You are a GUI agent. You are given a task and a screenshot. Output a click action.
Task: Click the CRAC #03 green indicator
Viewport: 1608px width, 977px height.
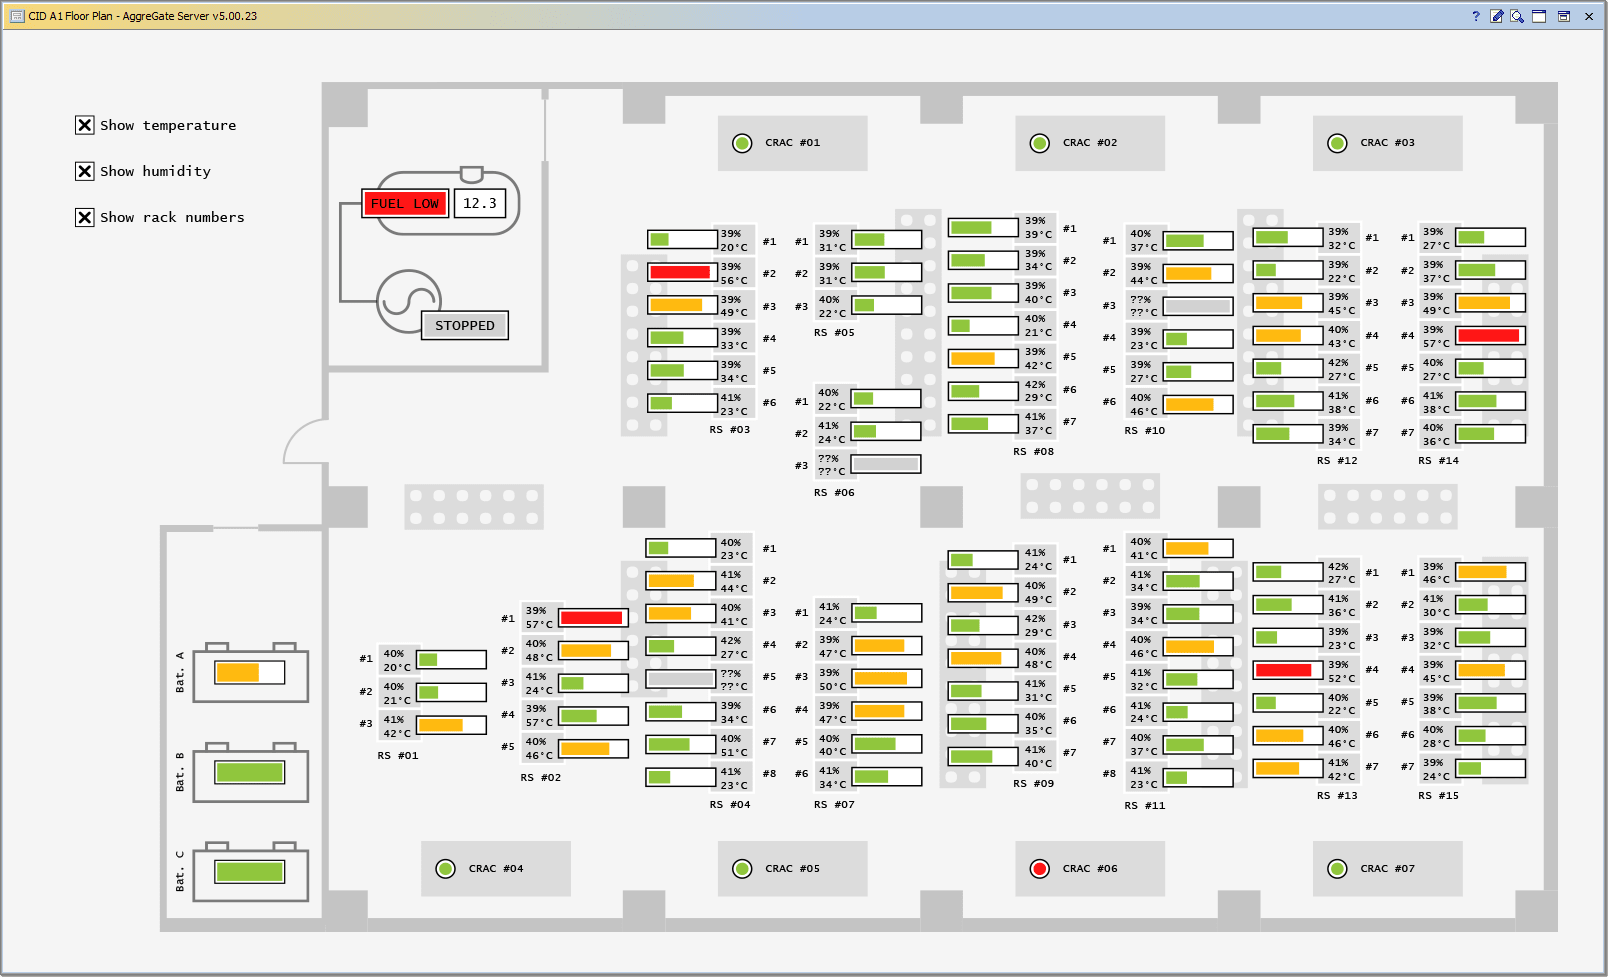(1337, 143)
